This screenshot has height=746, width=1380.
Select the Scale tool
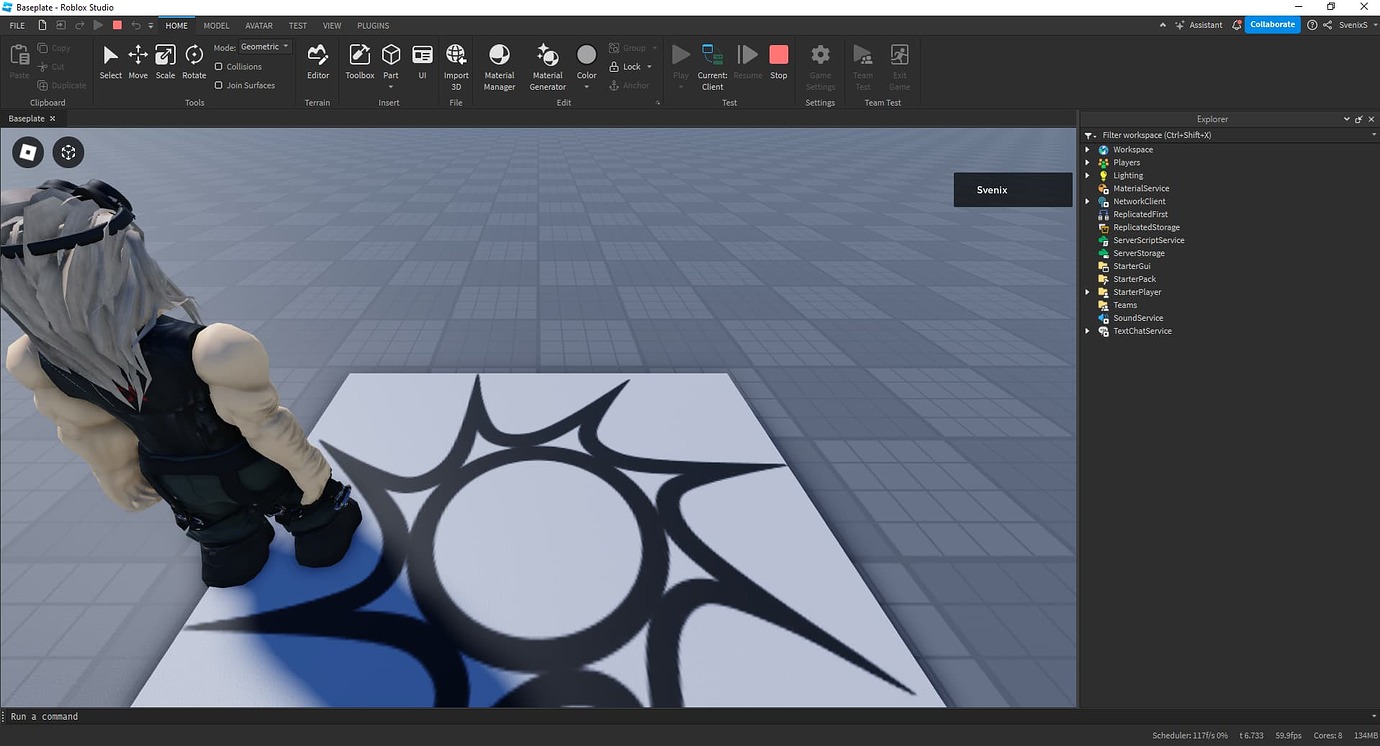click(165, 63)
